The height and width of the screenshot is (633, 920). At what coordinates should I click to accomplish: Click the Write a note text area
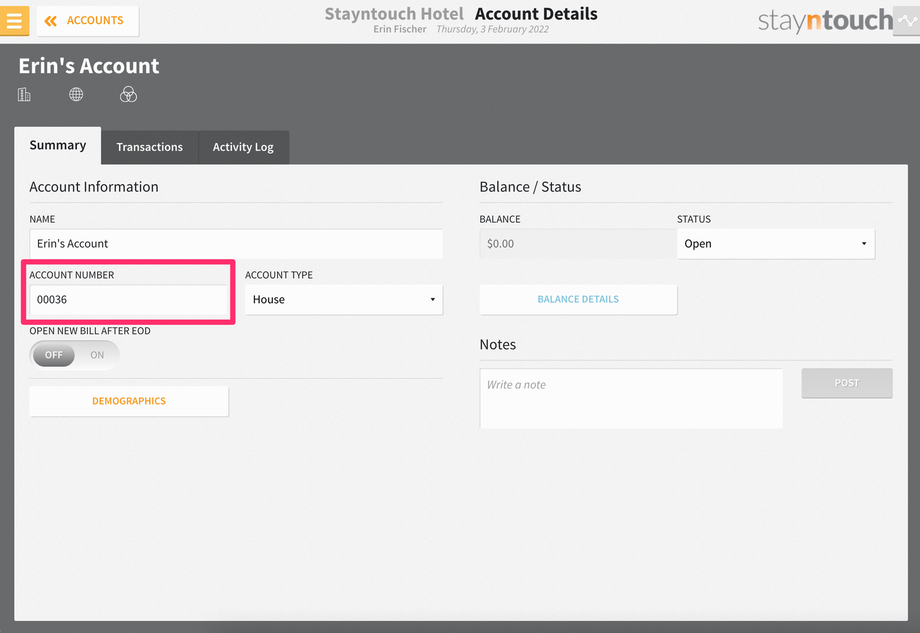[x=631, y=398]
